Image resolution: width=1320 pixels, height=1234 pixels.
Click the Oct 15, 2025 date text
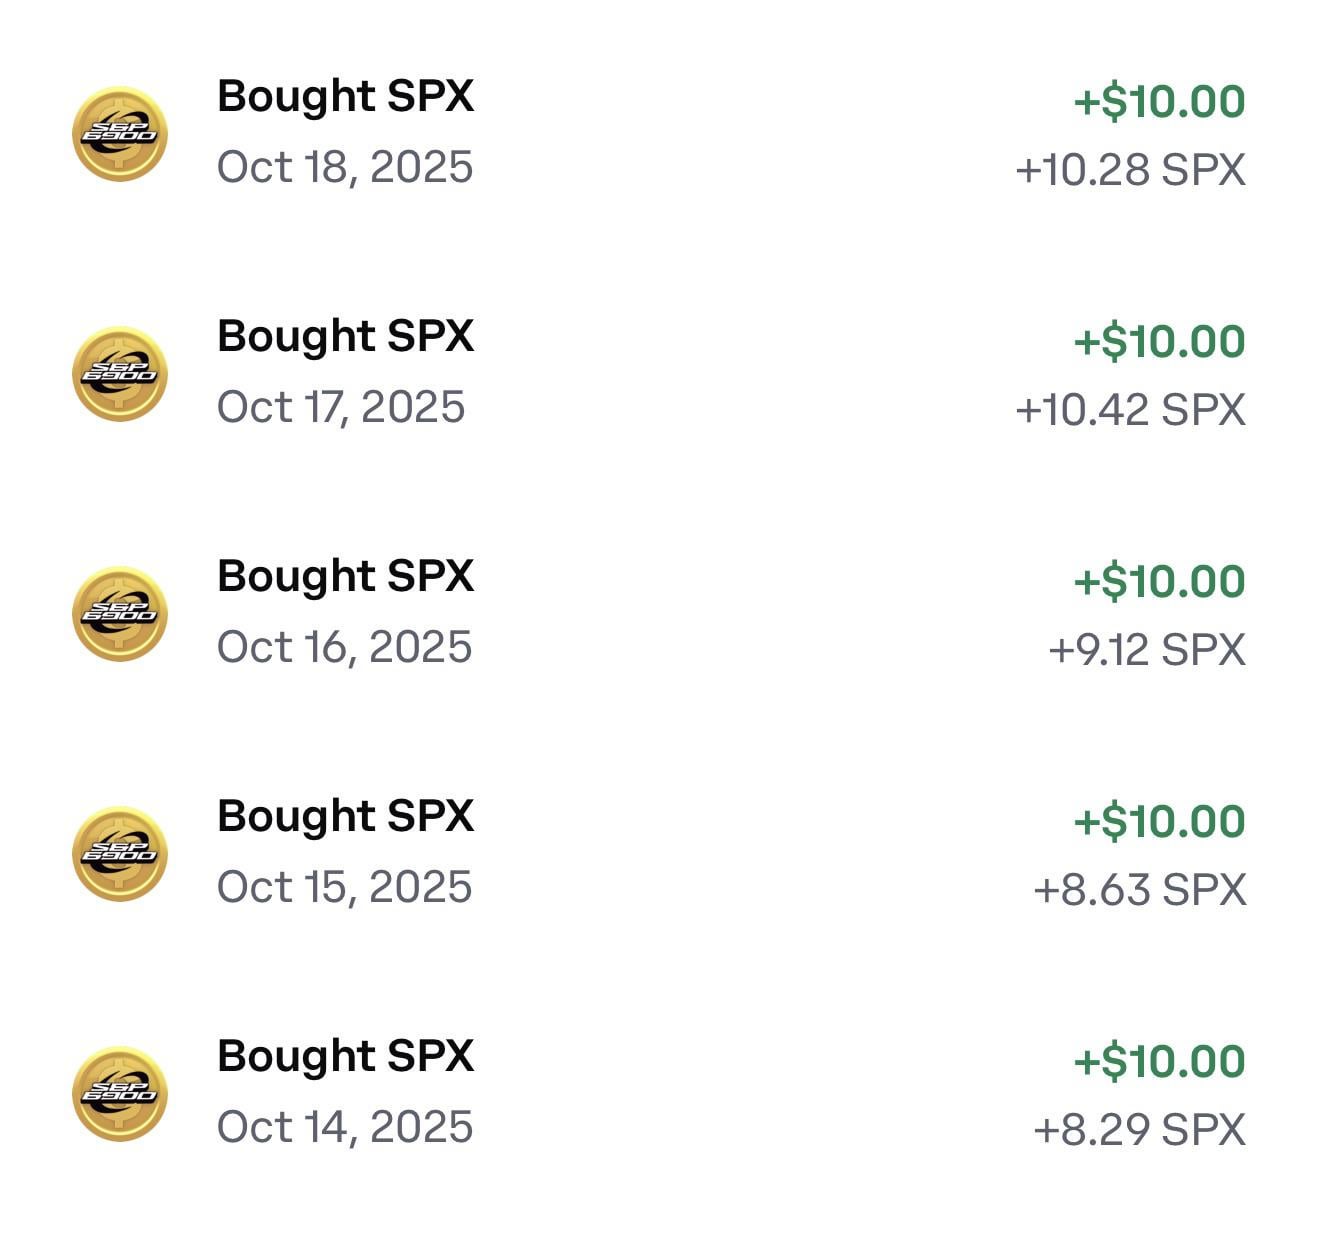pos(344,887)
